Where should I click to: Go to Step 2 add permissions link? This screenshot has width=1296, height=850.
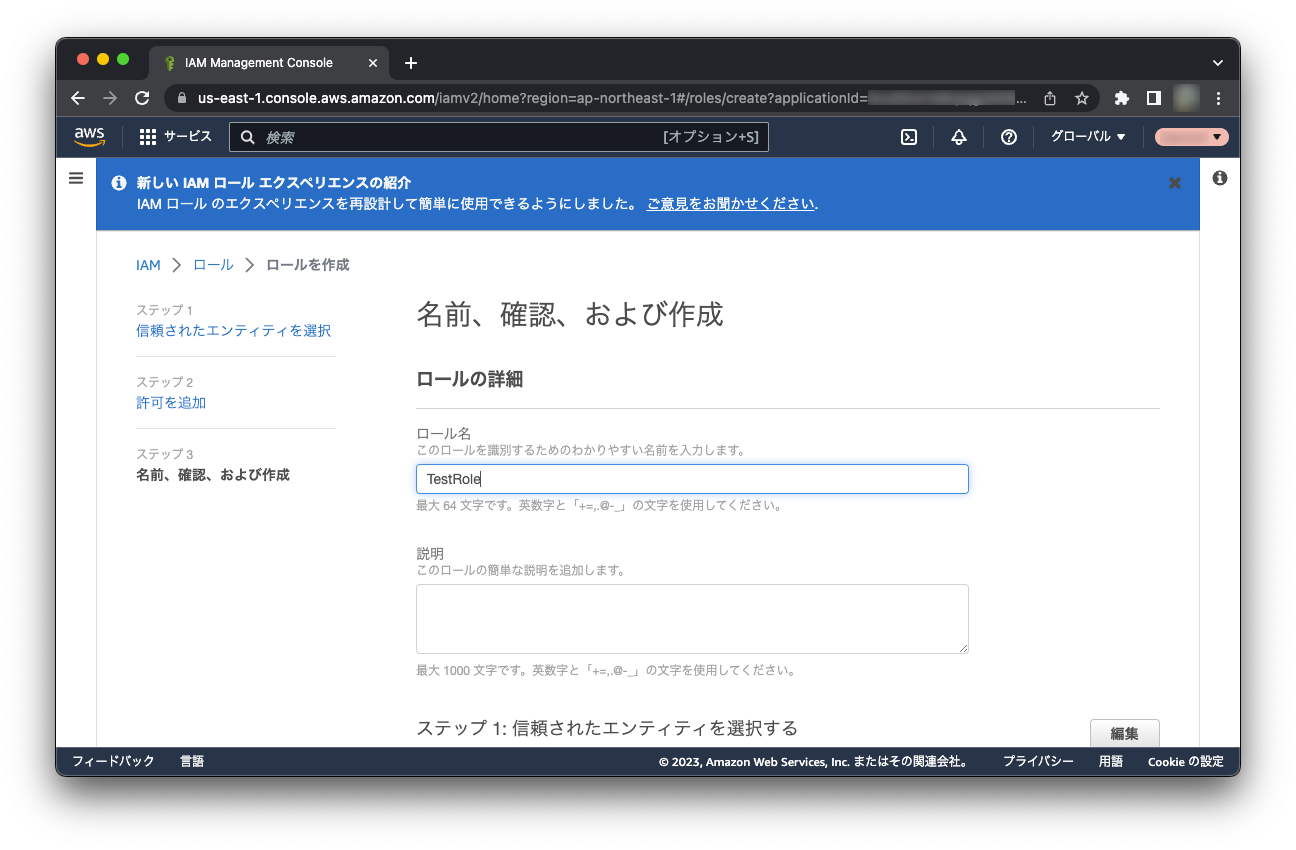click(x=171, y=403)
